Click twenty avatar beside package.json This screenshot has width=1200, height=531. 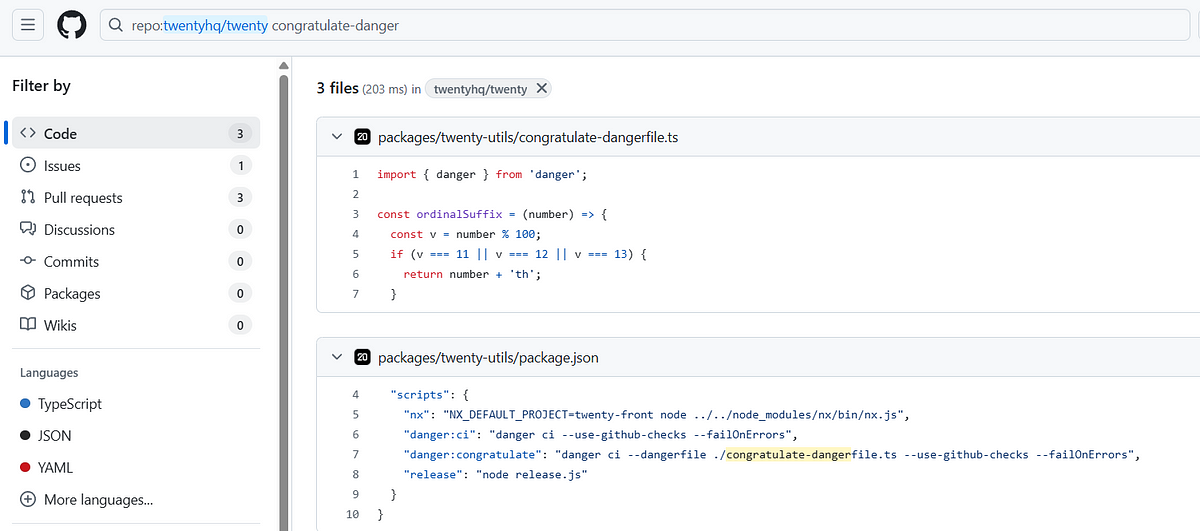pos(363,357)
